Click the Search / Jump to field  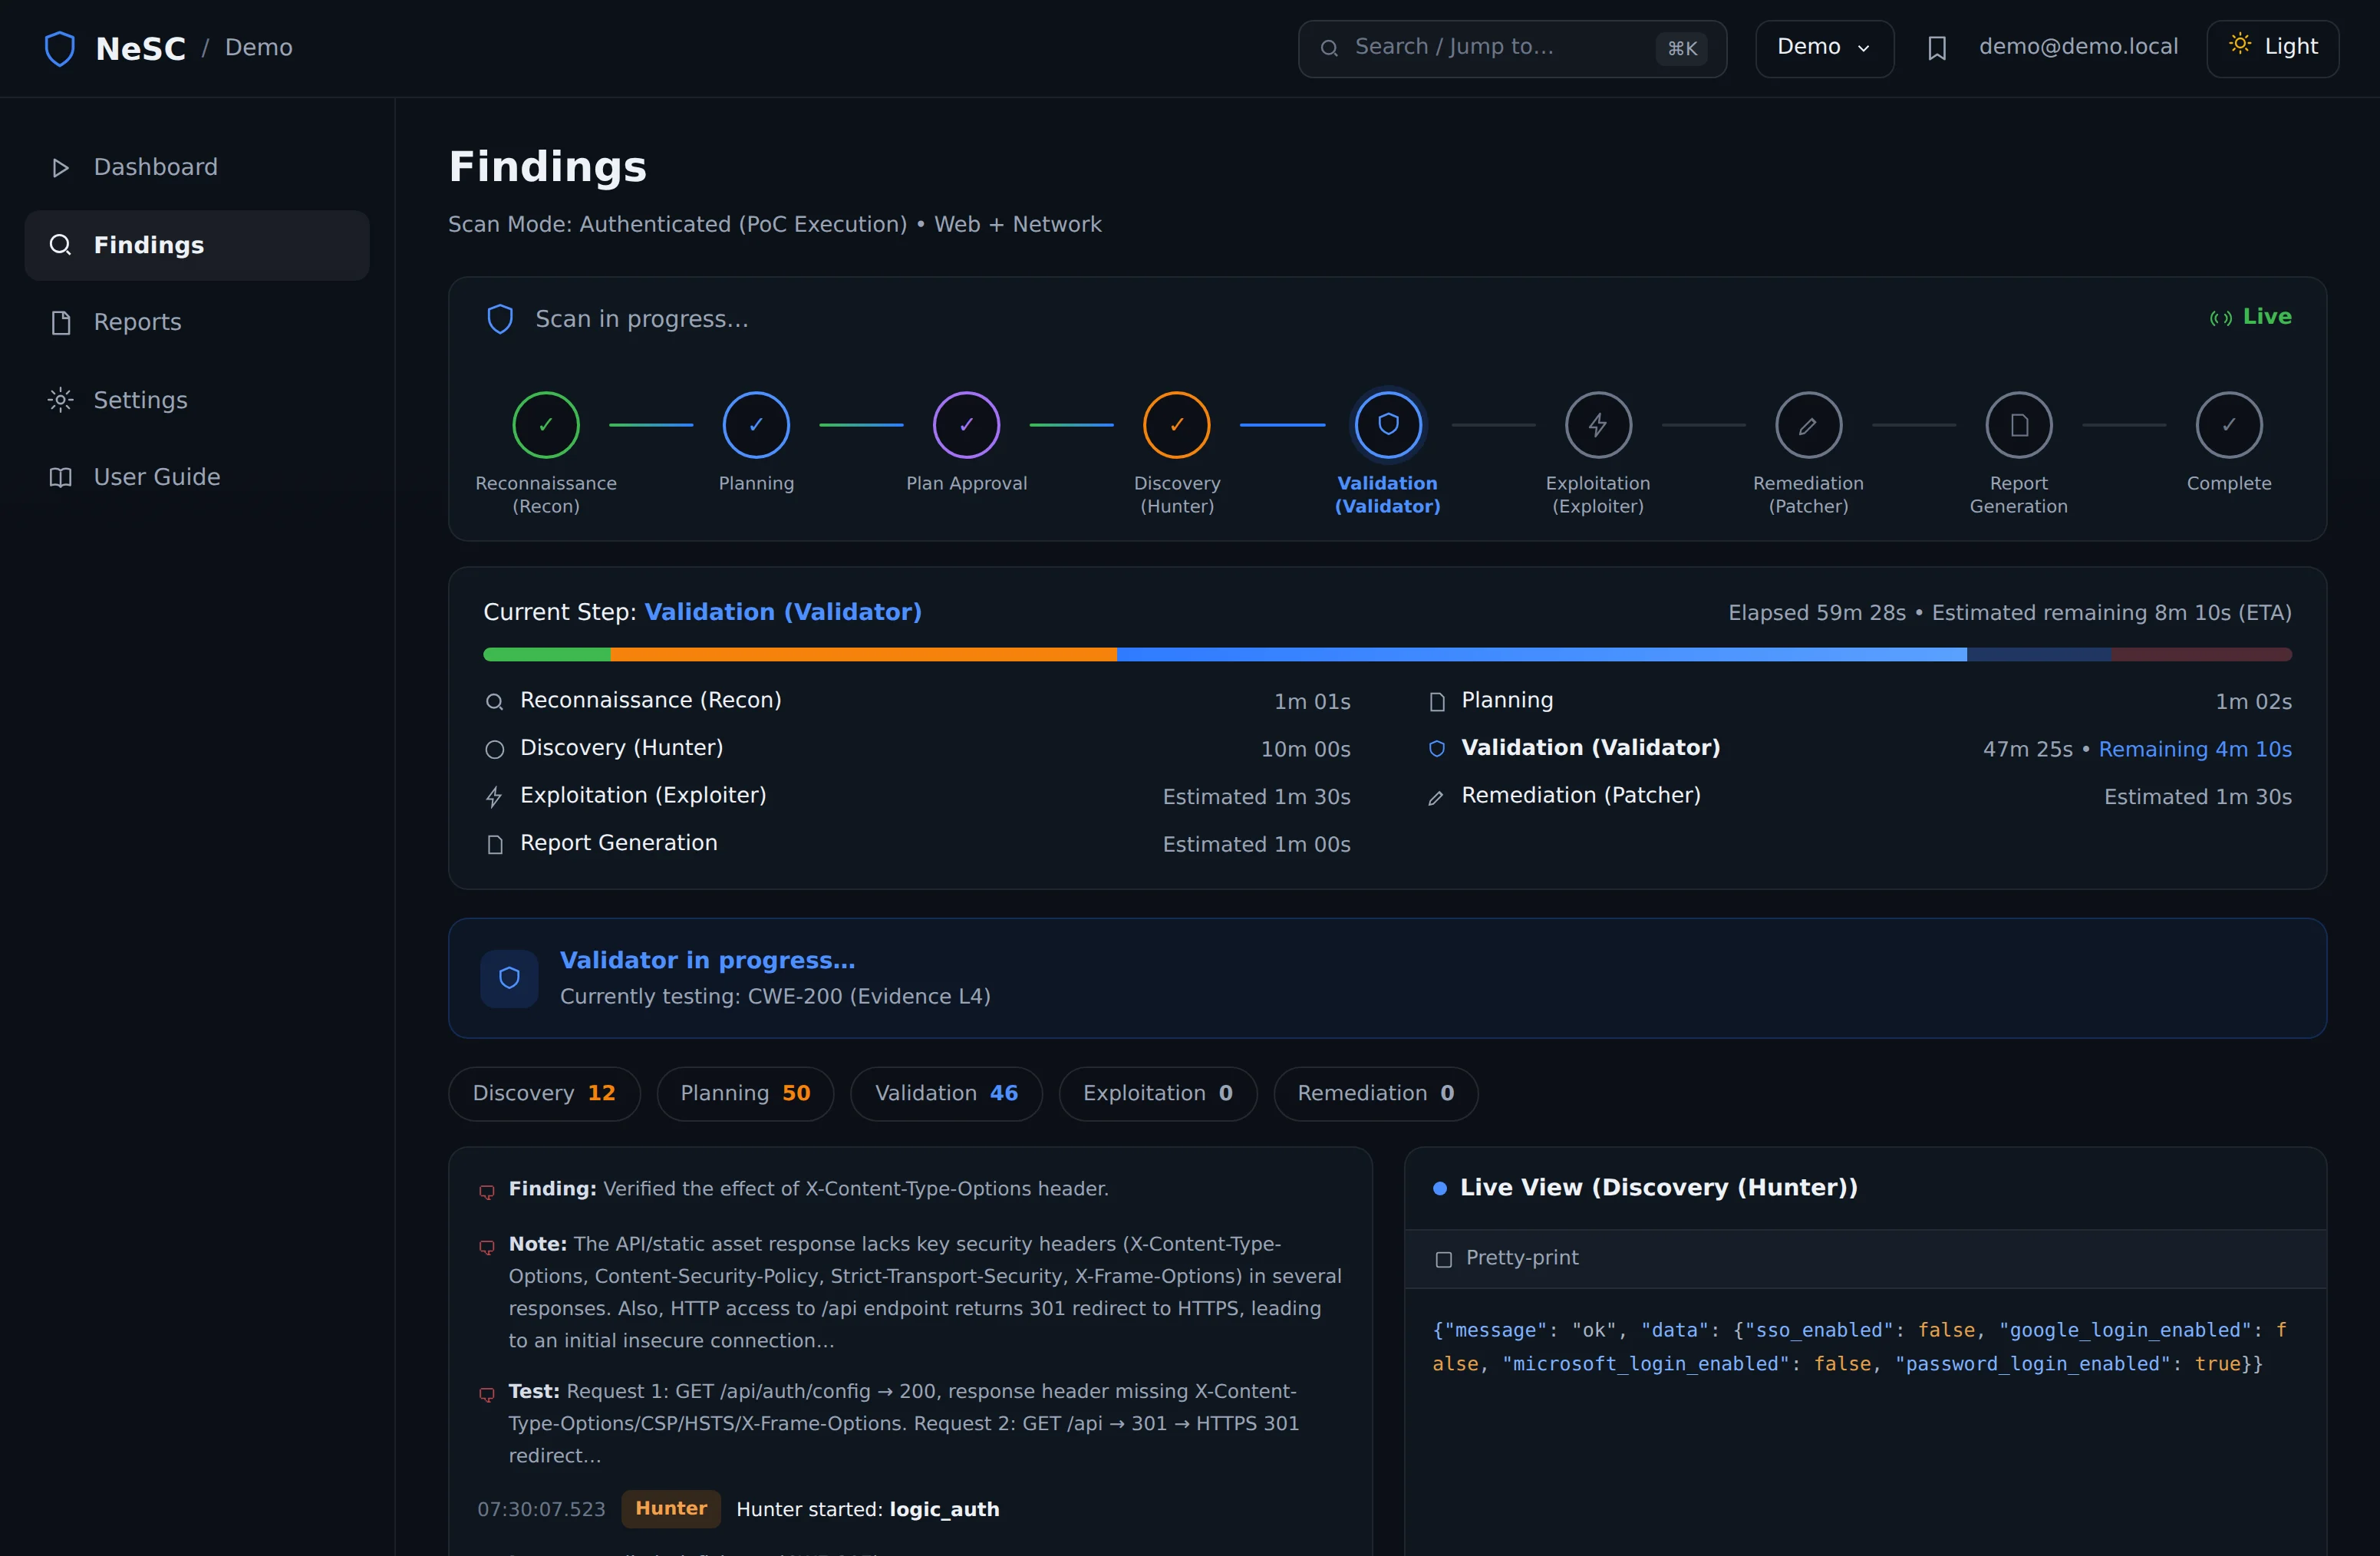tap(1512, 48)
